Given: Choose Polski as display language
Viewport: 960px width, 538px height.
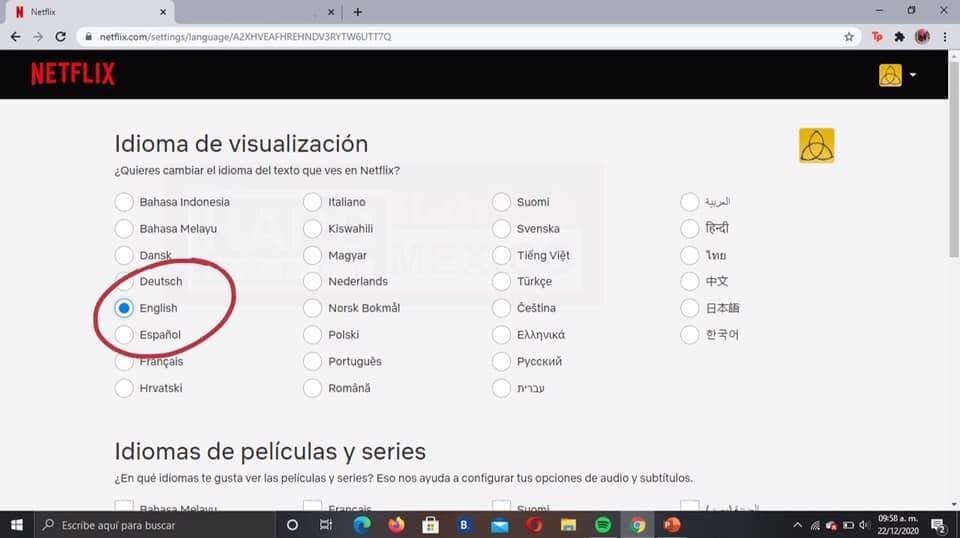Looking at the screenshot, I should [x=312, y=335].
